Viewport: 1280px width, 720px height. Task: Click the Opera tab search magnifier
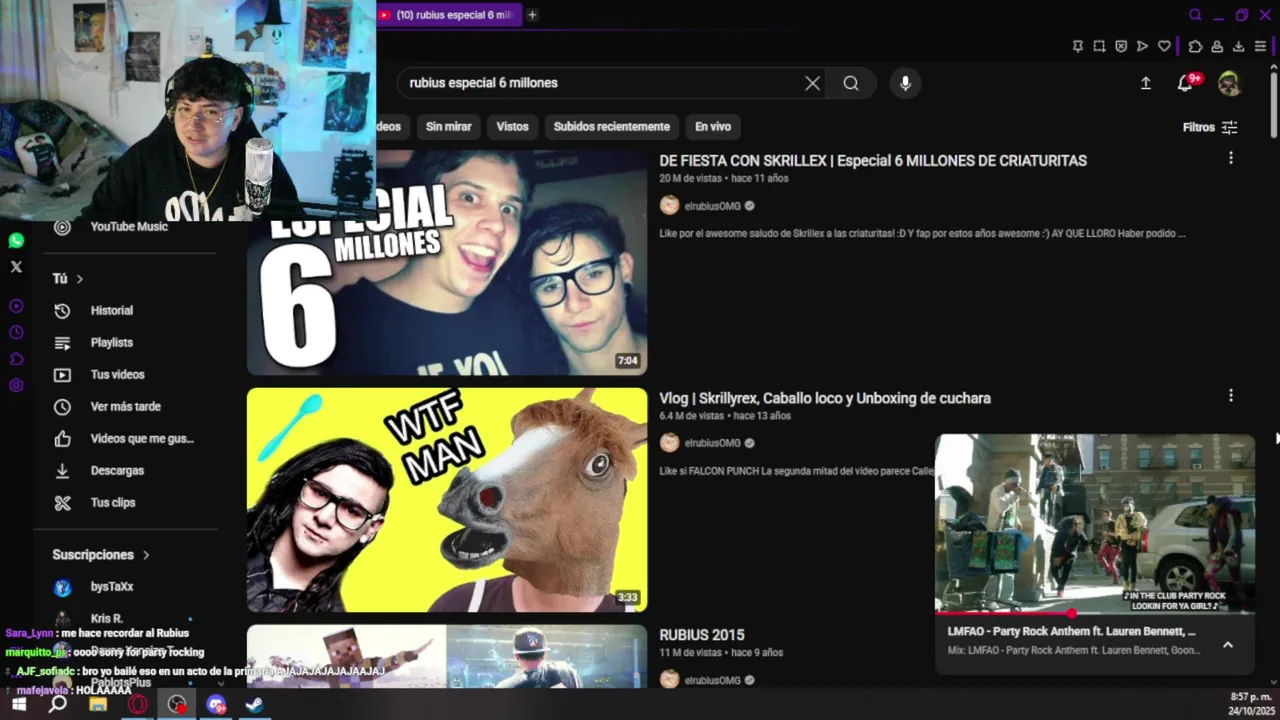click(x=1195, y=15)
